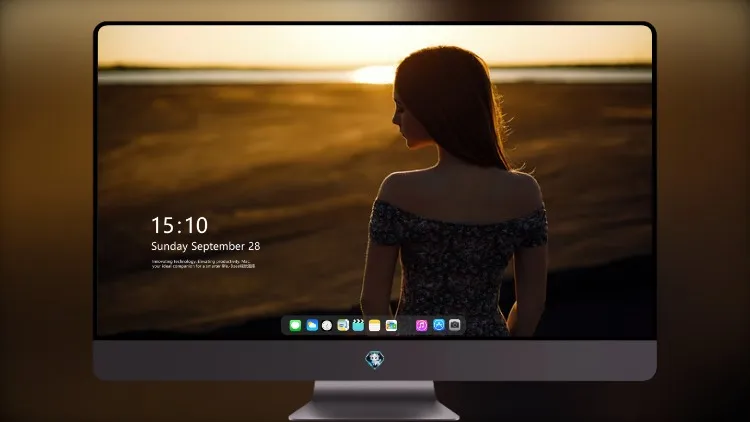750x422 pixels.
Task: Open the white Clock app icon
Action: [327, 325]
